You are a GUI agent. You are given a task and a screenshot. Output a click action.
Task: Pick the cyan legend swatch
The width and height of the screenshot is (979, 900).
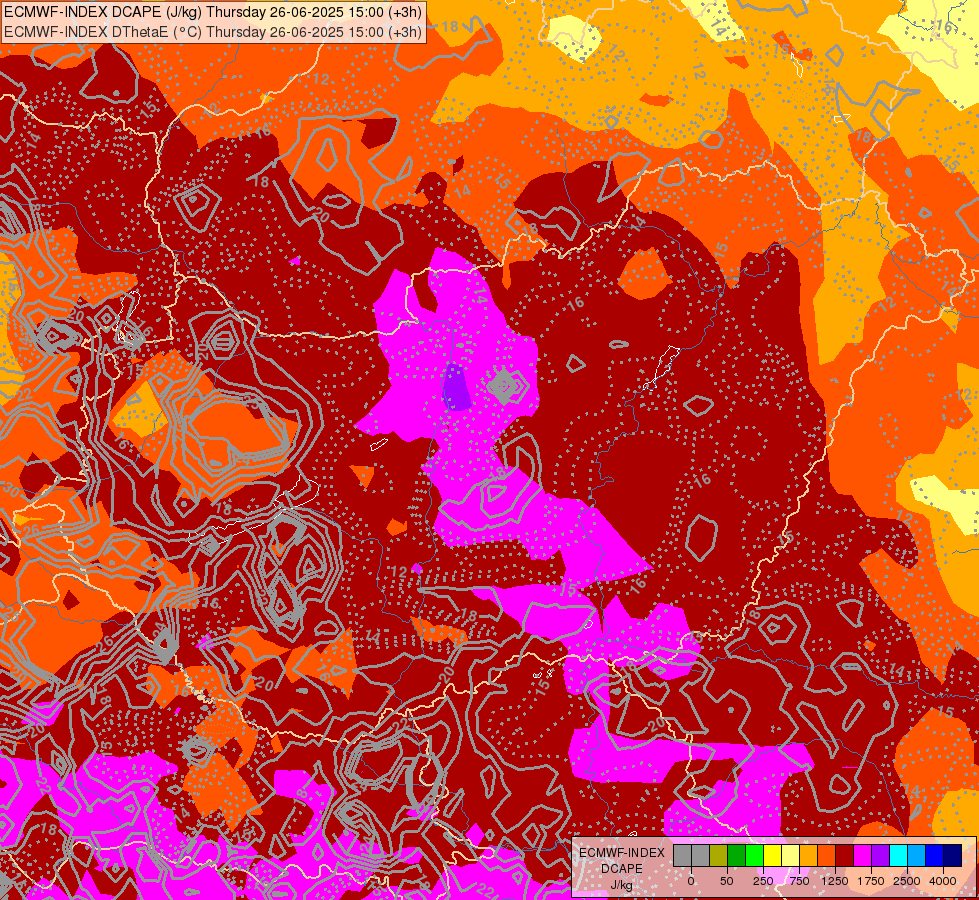click(x=899, y=855)
